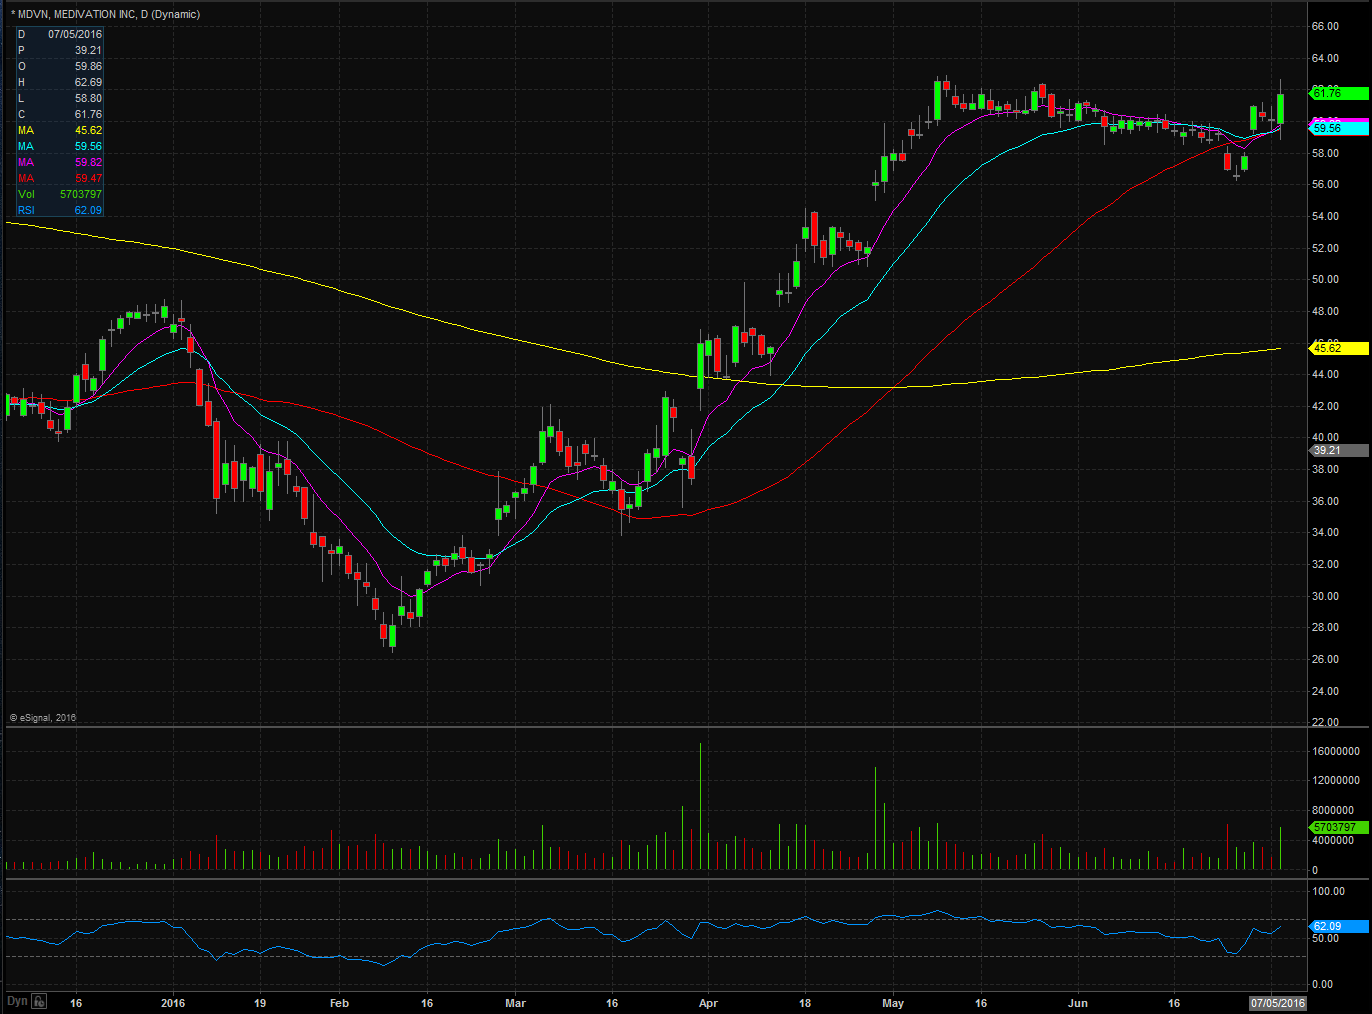The image size is (1372, 1014).
Task: Click the date row D 07/05/2016 in data window
Action: pyautogui.click(x=60, y=34)
